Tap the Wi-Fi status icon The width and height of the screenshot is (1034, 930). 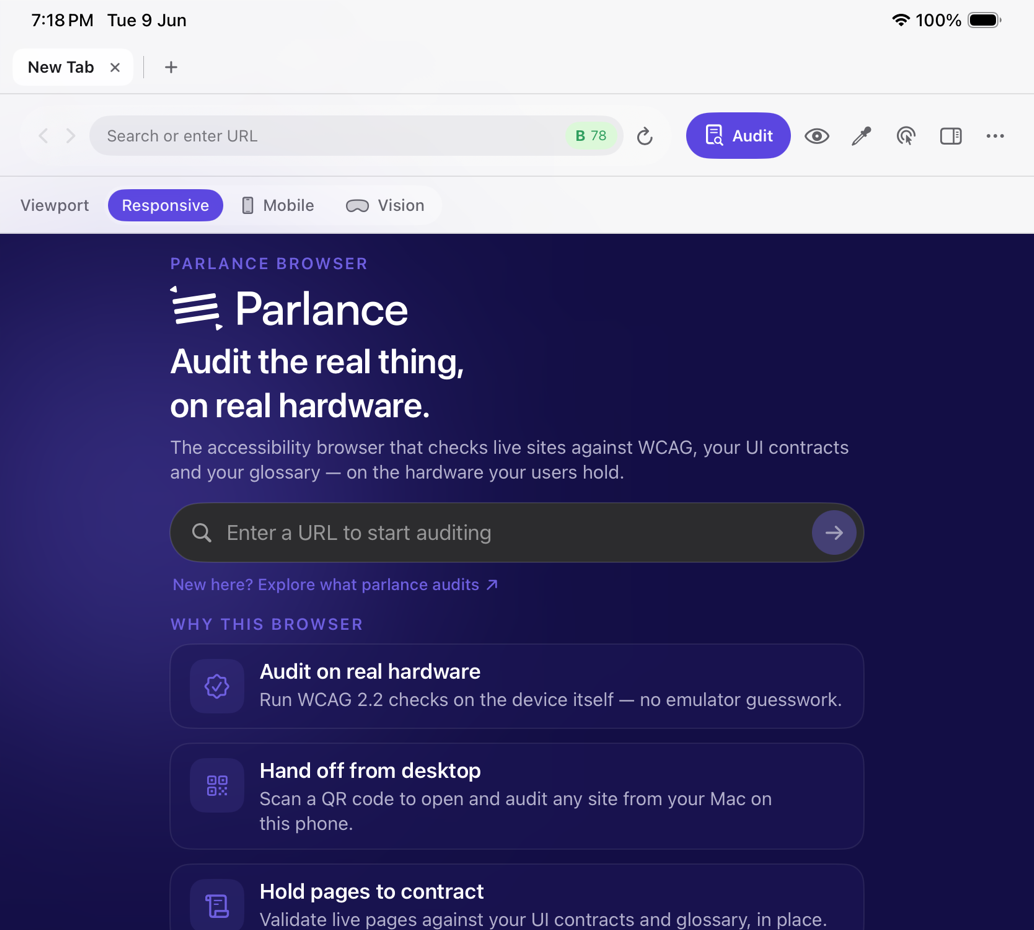tap(901, 20)
